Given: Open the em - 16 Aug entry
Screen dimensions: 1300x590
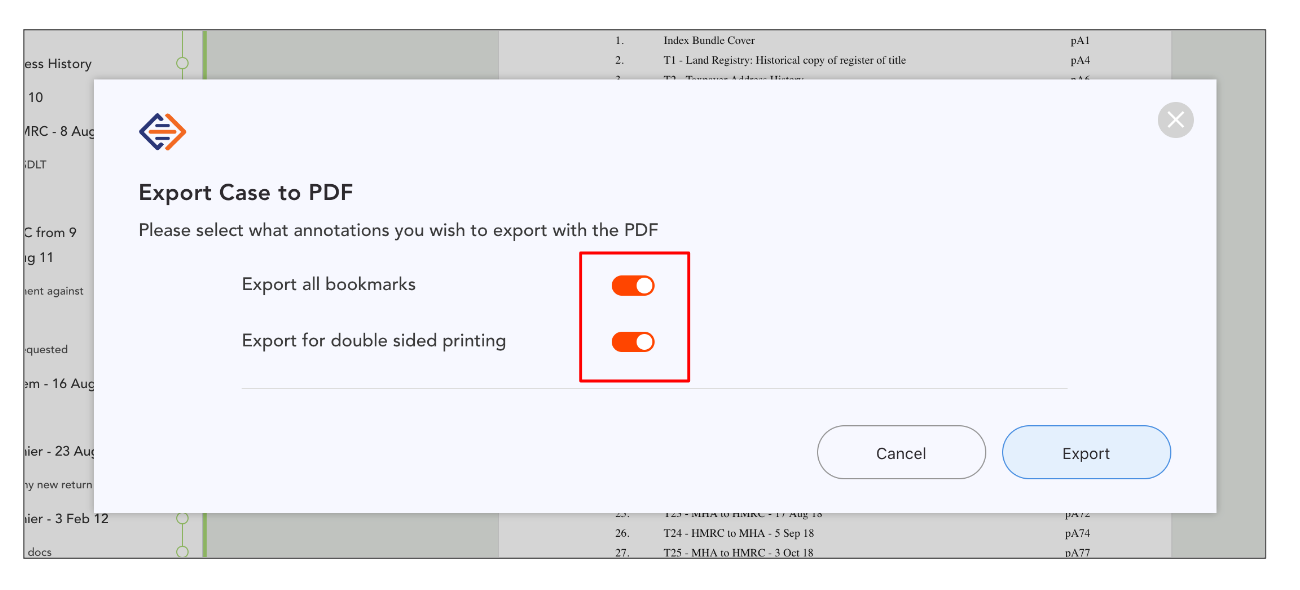Looking at the screenshot, I should click(59, 384).
